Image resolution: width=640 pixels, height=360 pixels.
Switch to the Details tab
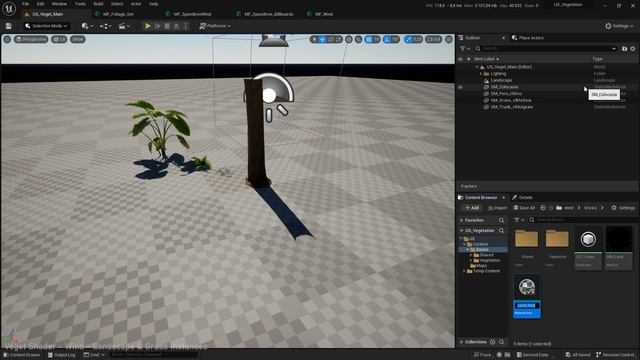[523, 197]
